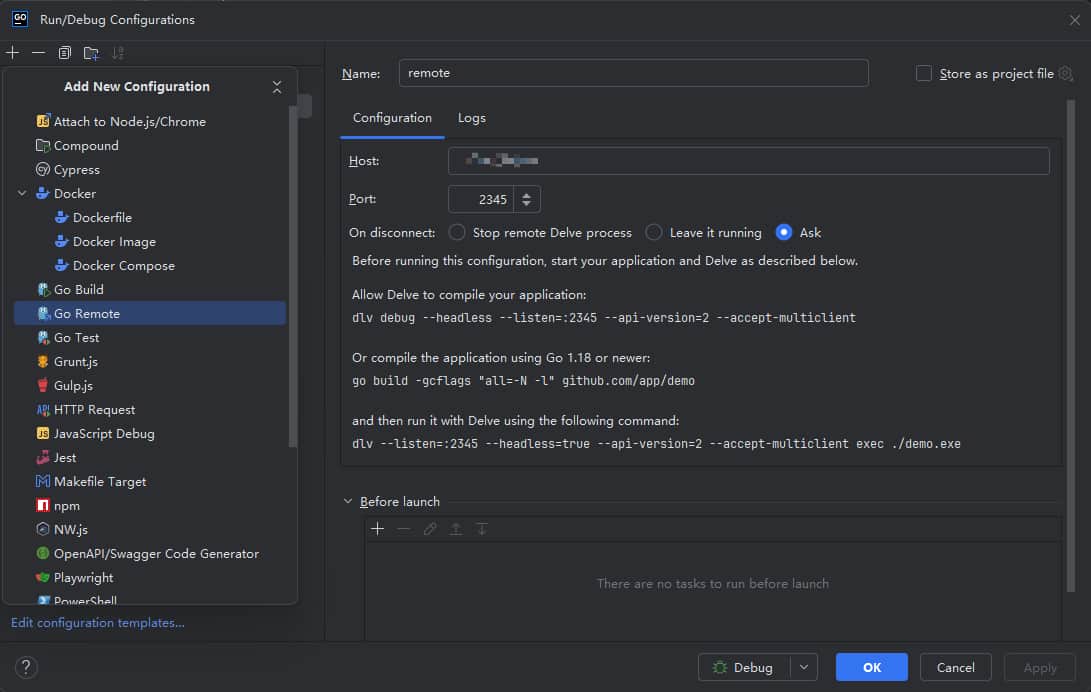1091x692 pixels.
Task: Click the dlv --listen exec ./demo.exe command
Action: pos(656,444)
